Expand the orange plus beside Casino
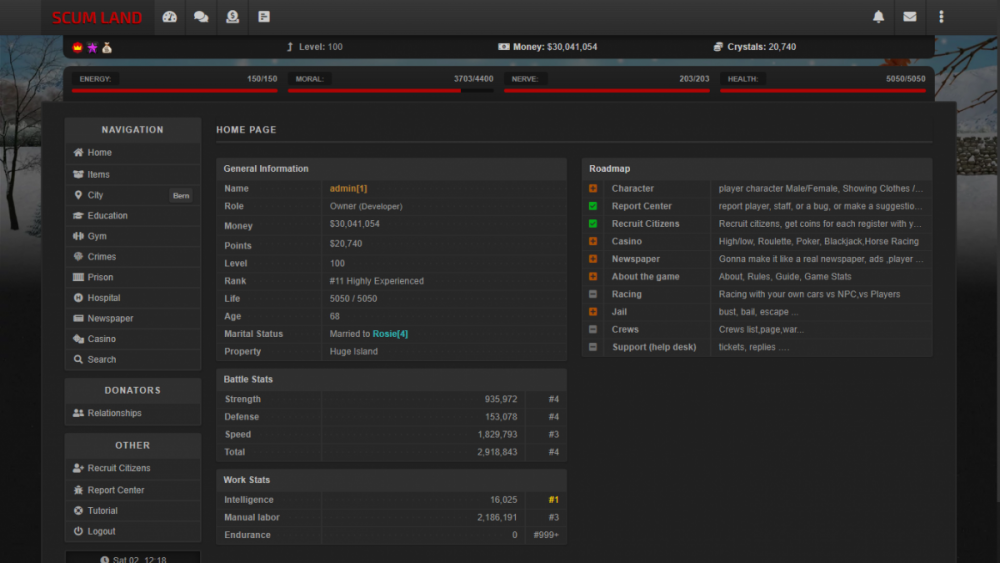Screen dimensions: 1000x563 [593, 241]
